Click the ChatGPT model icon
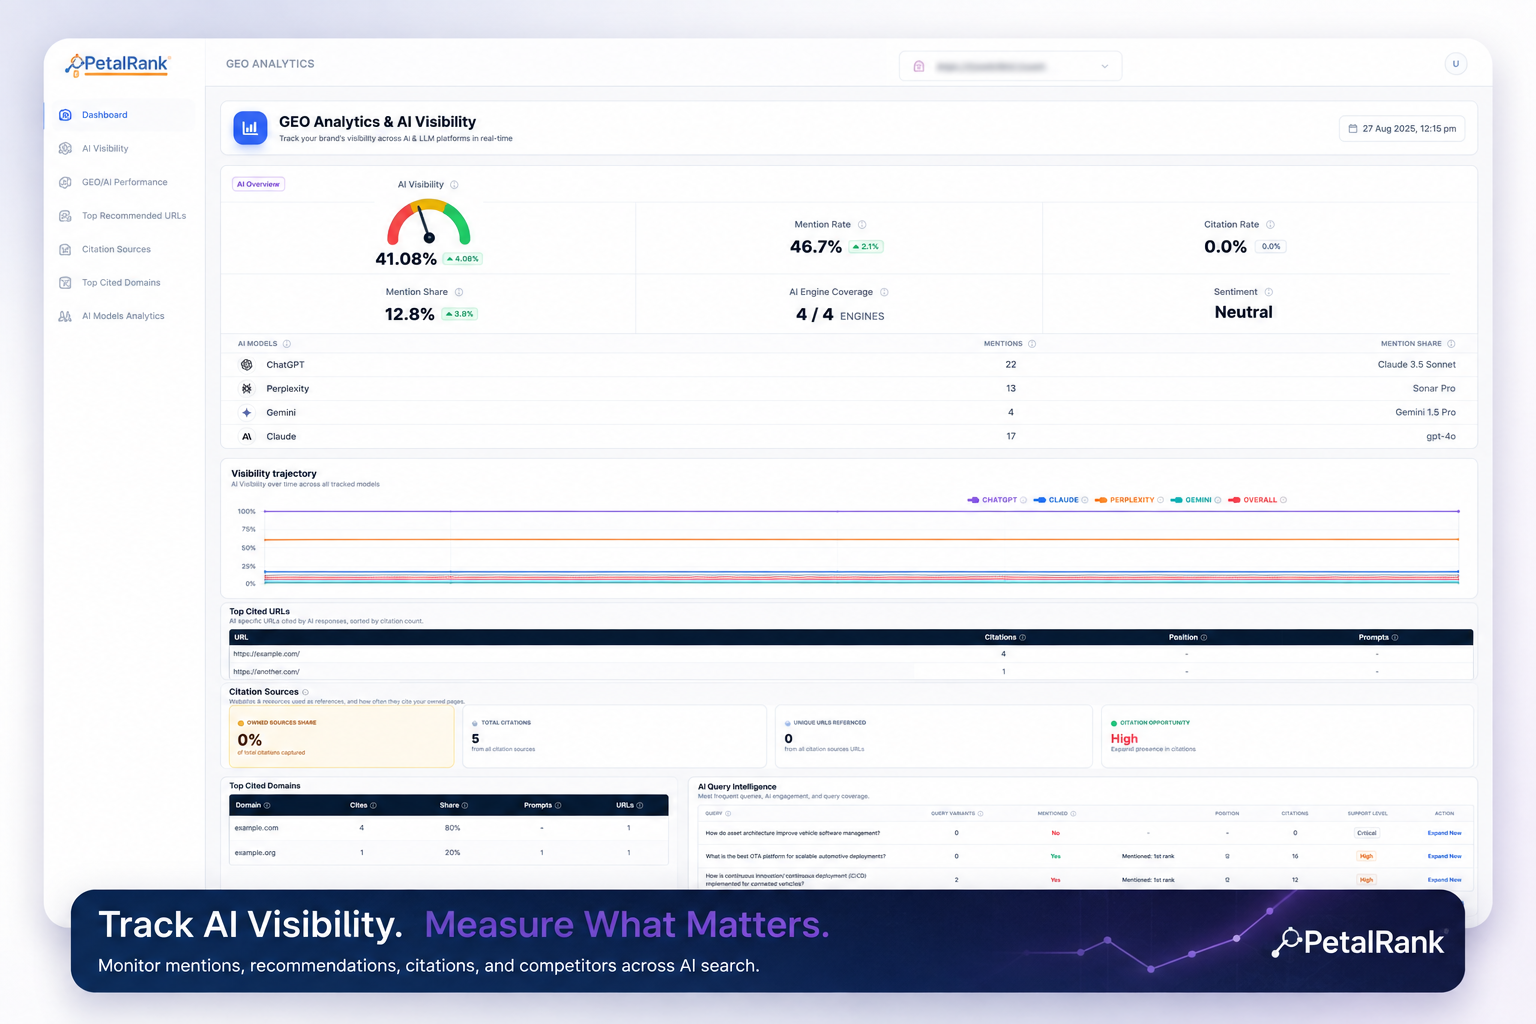Screen dimensions: 1536x1024 pos(247,365)
